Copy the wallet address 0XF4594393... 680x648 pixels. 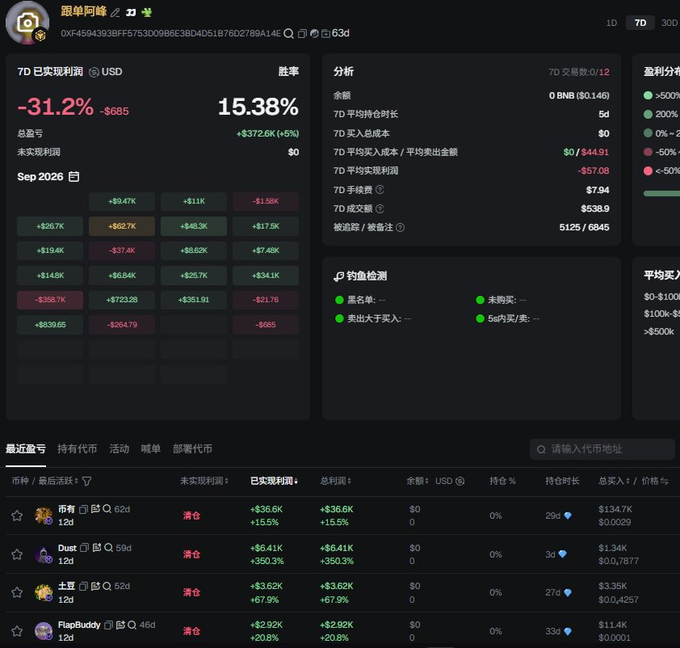302,33
